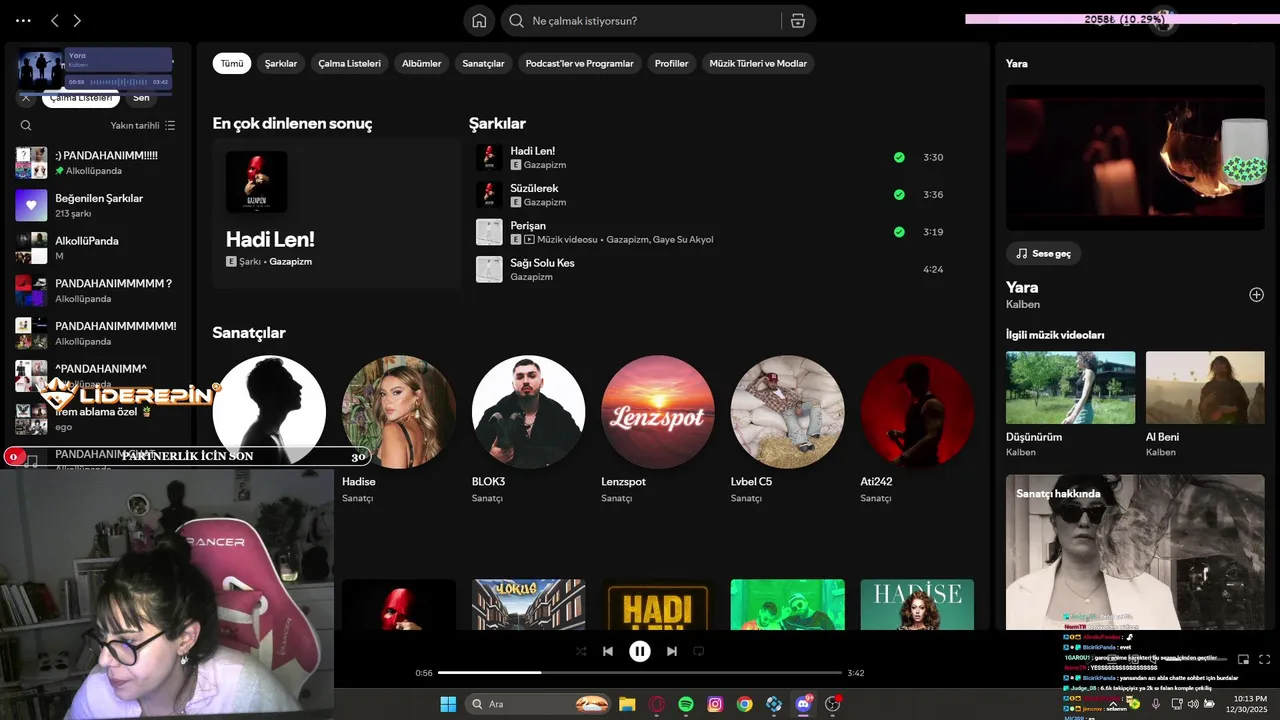Select the Sanatçılar filter chip
Image resolution: width=1280 pixels, height=720 pixels.
[x=483, y=63]
